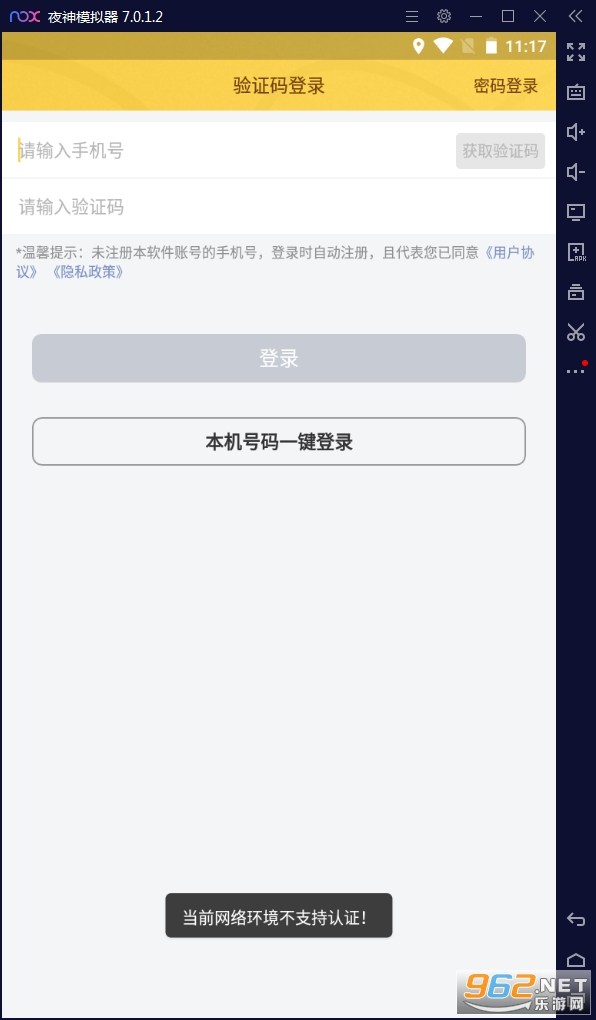Open keyboard mapping tool in sidebar

(x=576, y=92)
